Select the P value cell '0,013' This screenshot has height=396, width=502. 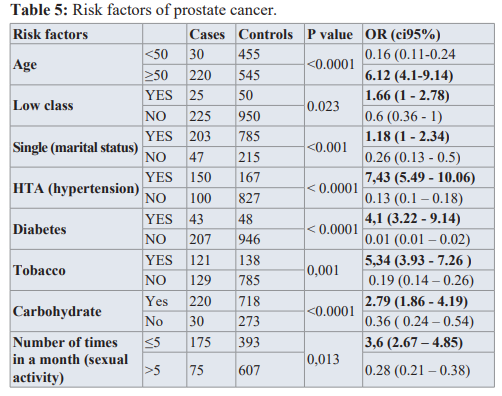(323, 359)
